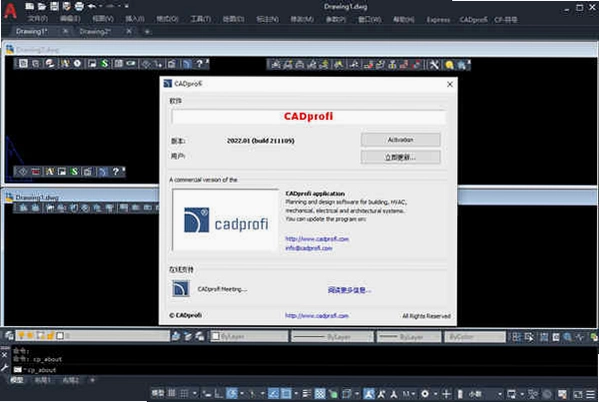Click the Clean Screen icon in status bar
Image resolution: width=599 pixels, height=402 pixels.
click(578, 394)
